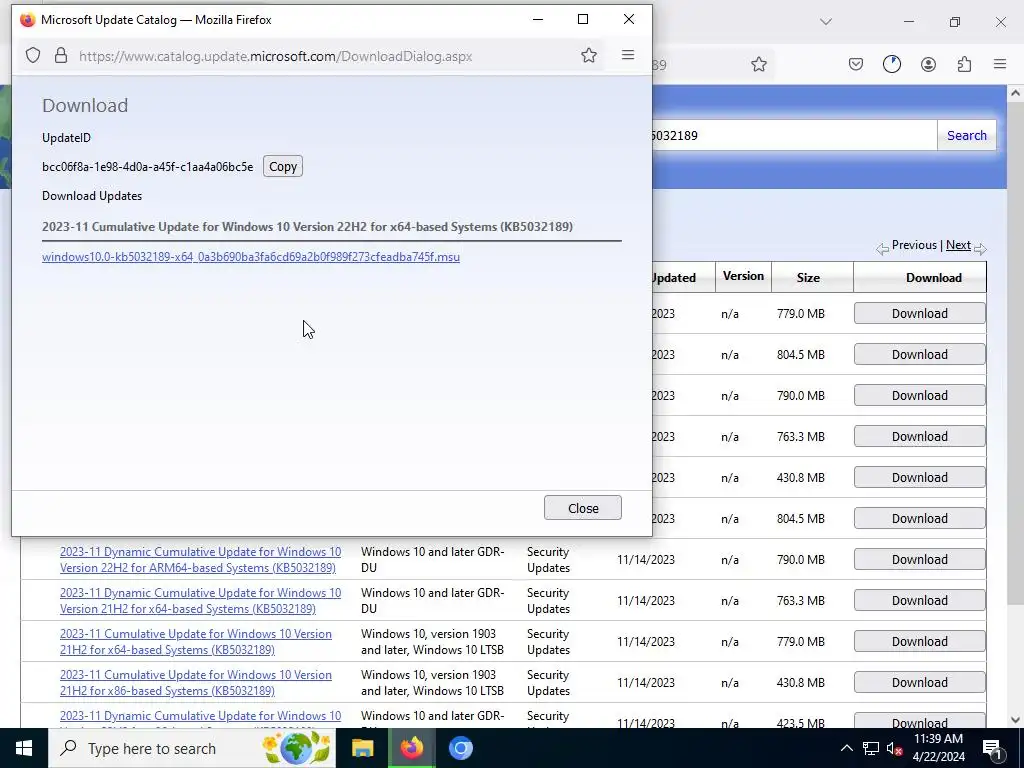Viewport: 1024px width, 768px height.
Task: Click the catalog search text field
Action: [794, 135]
